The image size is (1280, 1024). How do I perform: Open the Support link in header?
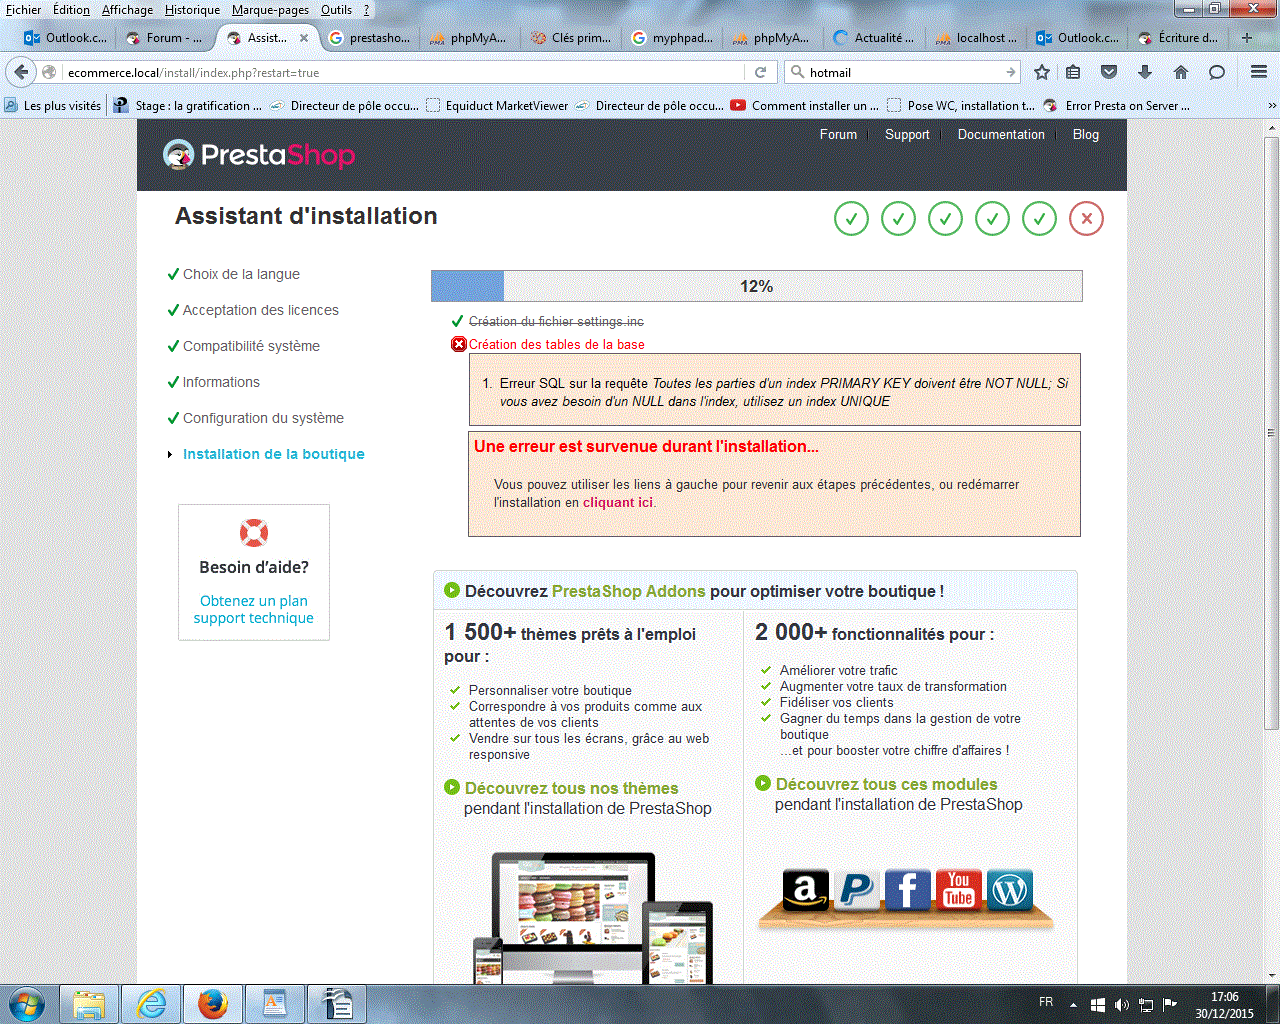point(907,134)
